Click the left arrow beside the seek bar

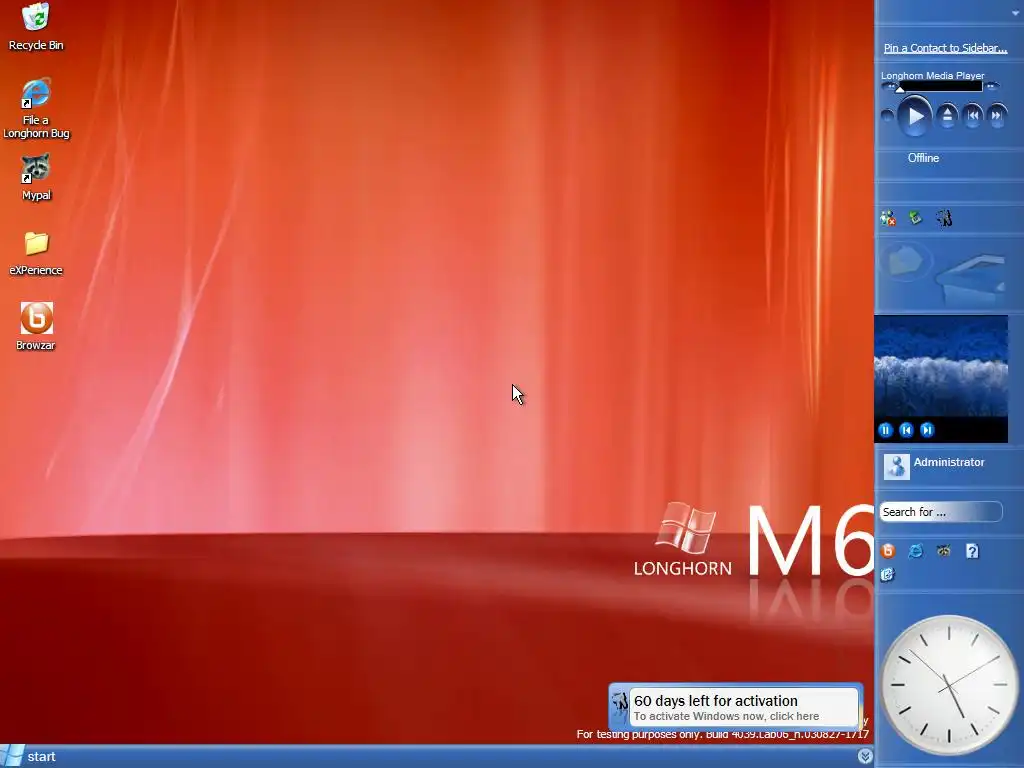889,86
